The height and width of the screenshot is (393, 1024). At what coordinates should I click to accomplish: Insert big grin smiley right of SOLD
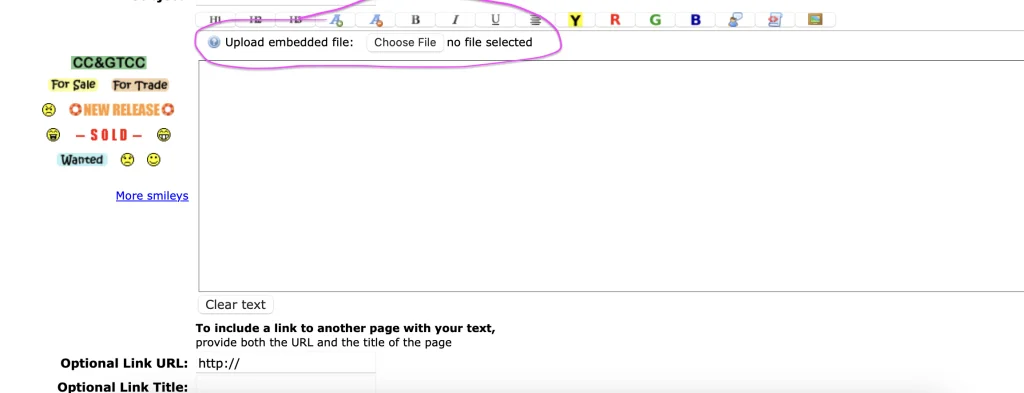click(x=163, y=135)
